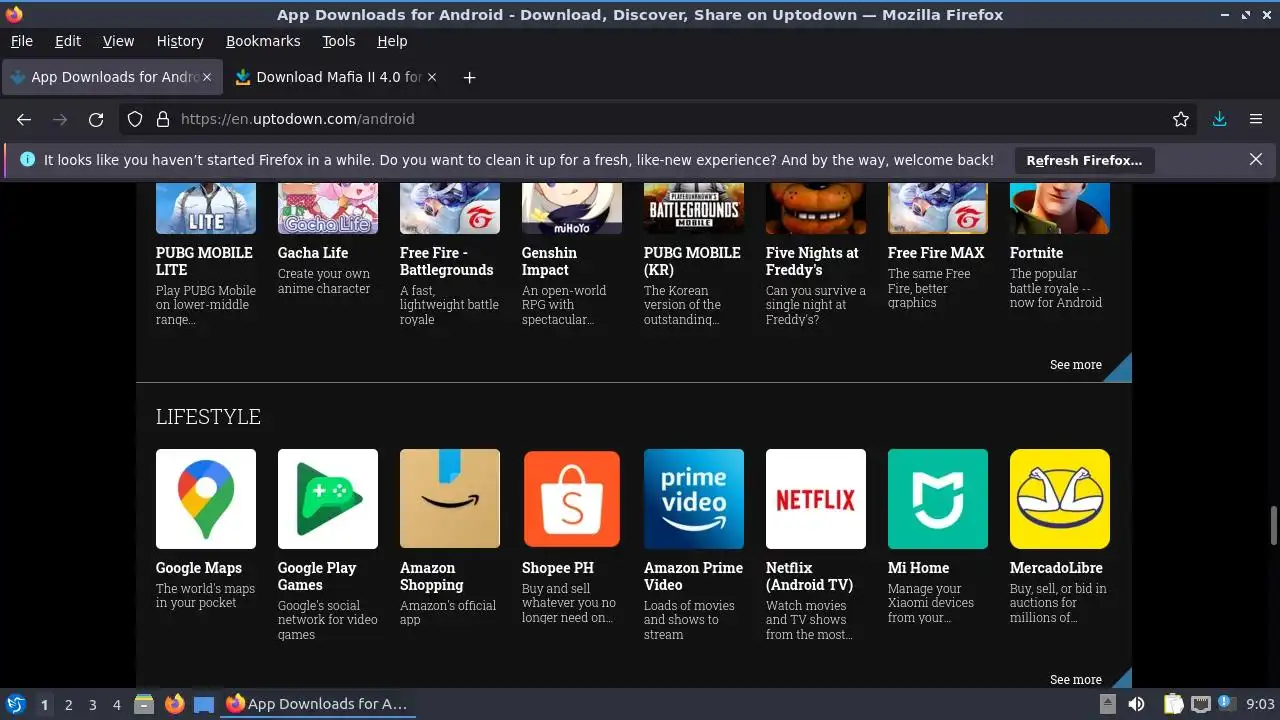1280x720 pixels.
Task: Open the Amazon Shopping app icon
Action: pyautogui.click(x=450, y=499)
